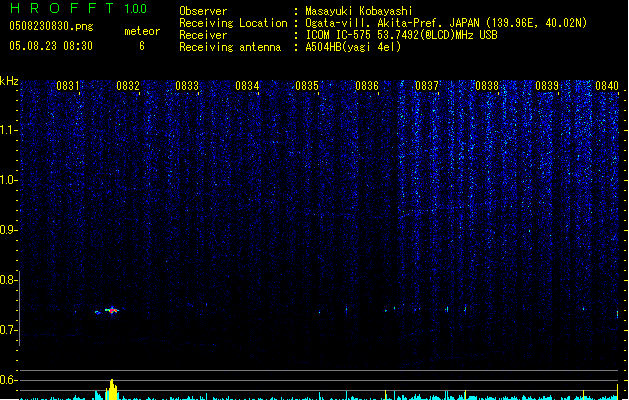Screen dimensions: 629x400
Task: Click the date stamp 05.08.23 08:30
Action: [51, 46]
